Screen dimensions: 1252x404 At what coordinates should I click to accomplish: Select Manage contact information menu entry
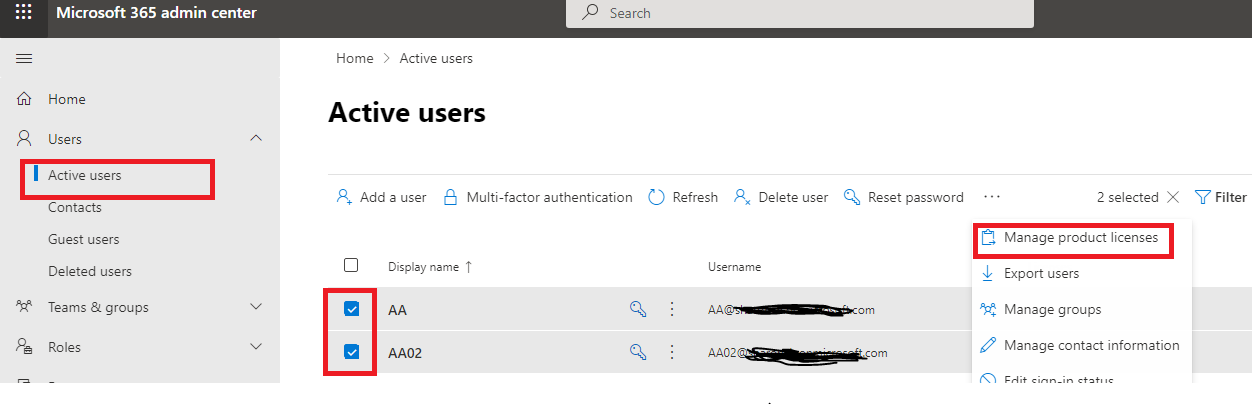pyautogui.click(x=1081, y=345)
